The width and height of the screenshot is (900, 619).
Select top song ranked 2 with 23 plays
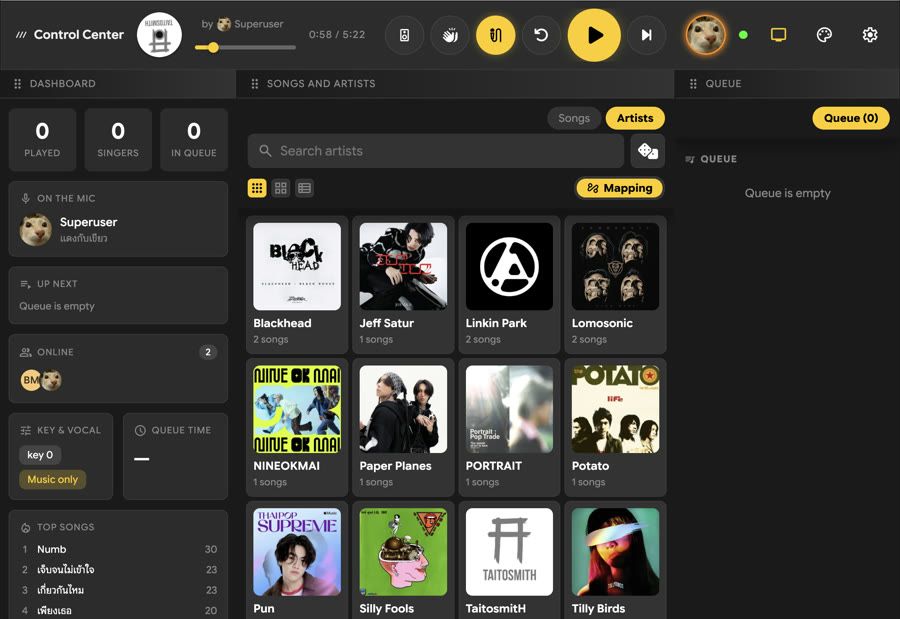click(118, 570)
